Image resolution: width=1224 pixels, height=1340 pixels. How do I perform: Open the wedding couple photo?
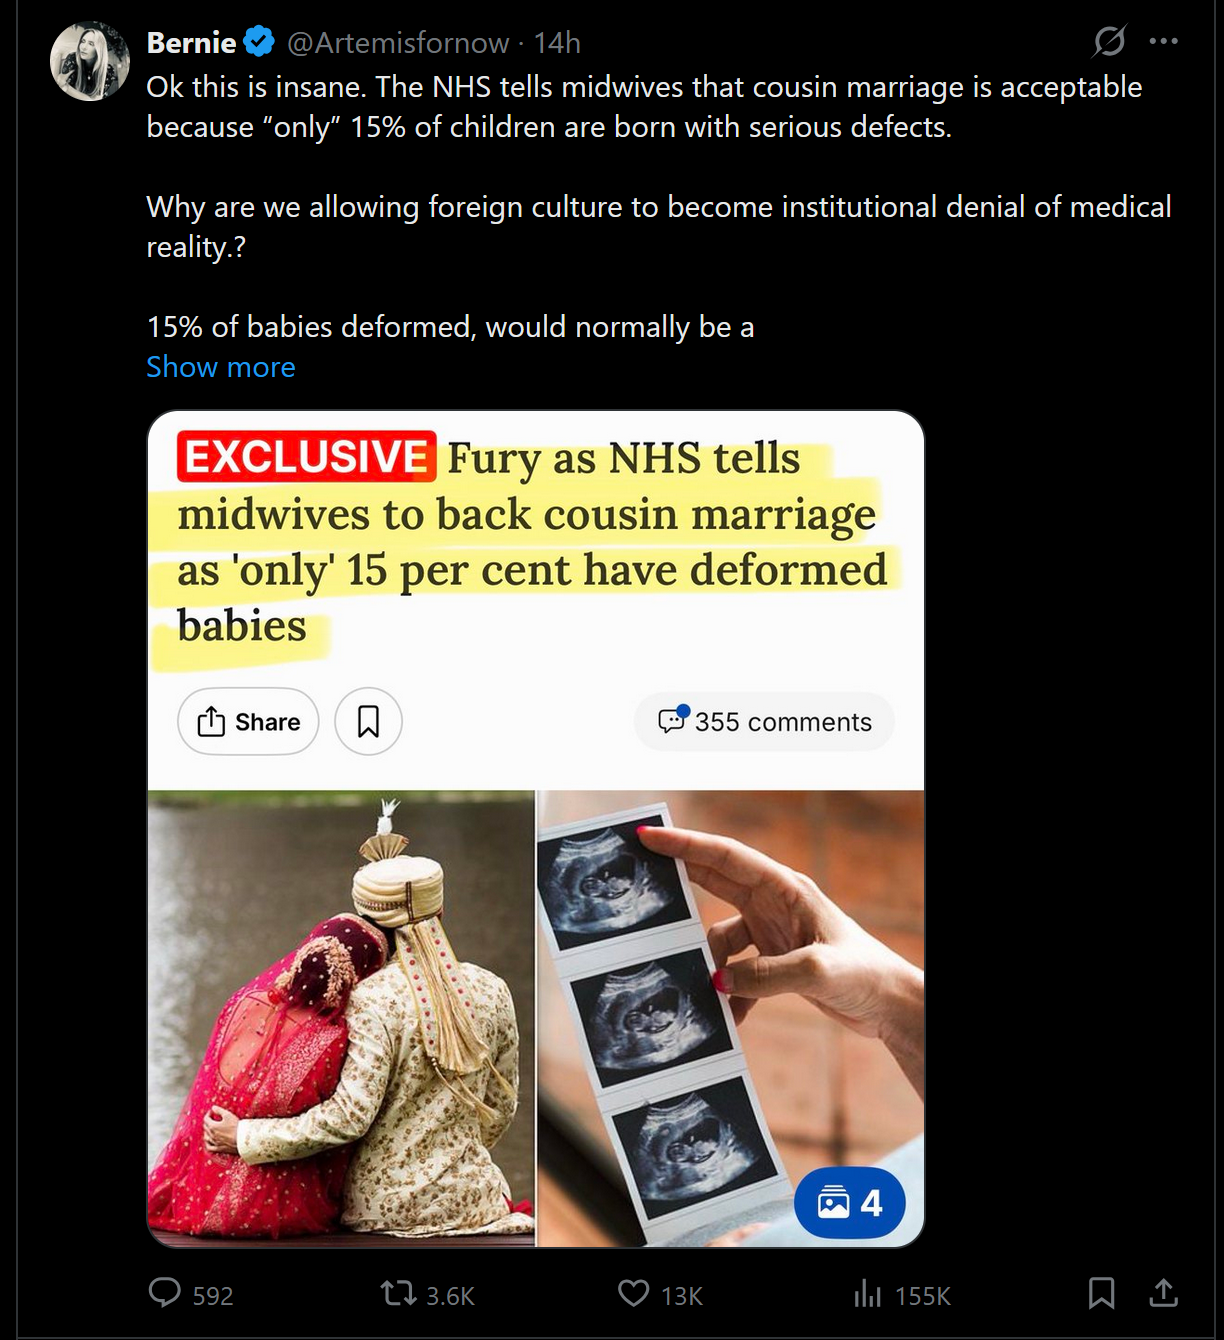pos(341,1018)
